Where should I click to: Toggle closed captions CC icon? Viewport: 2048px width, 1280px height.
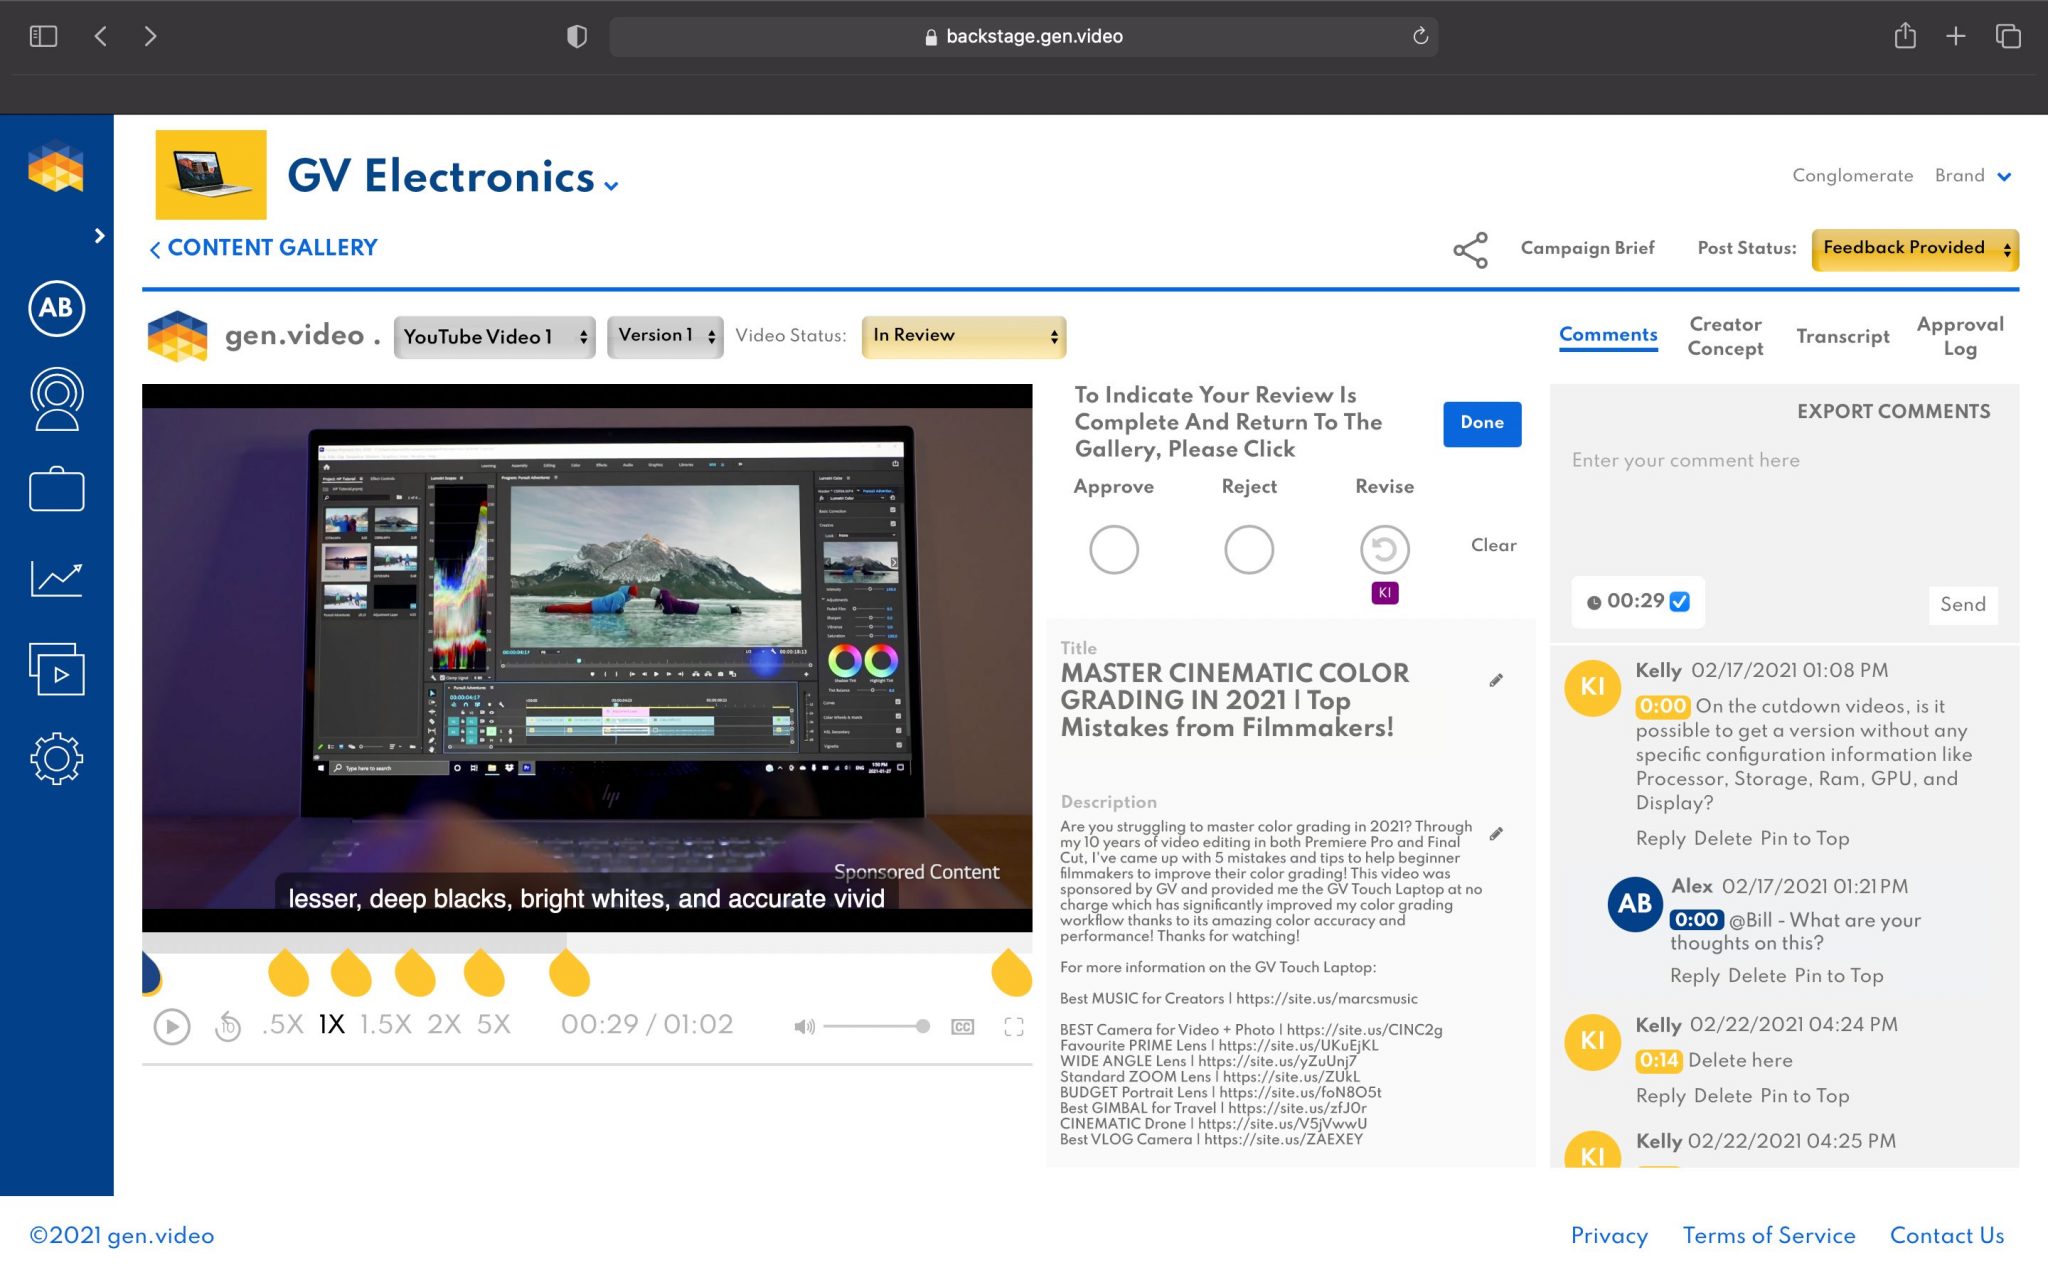click(x=962, y=1026)
